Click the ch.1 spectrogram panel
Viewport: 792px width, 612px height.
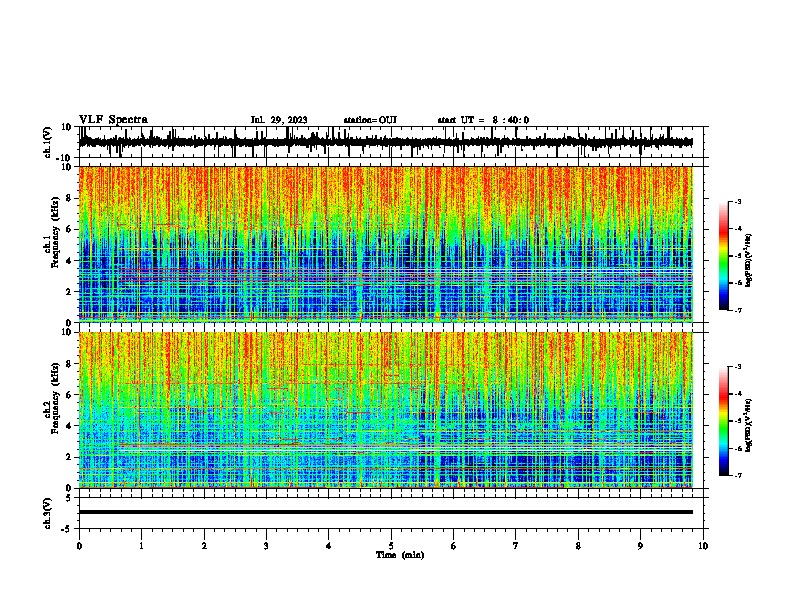tap(386, 244)
